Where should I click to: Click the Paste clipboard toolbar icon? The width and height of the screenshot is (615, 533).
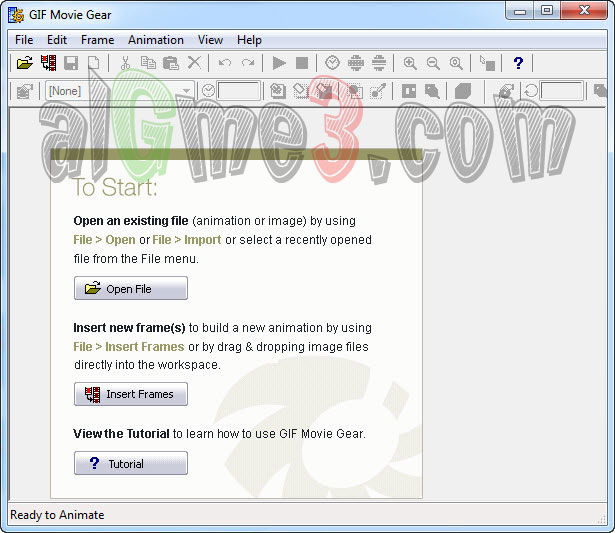pyautogui.click(x=171, y=63)
